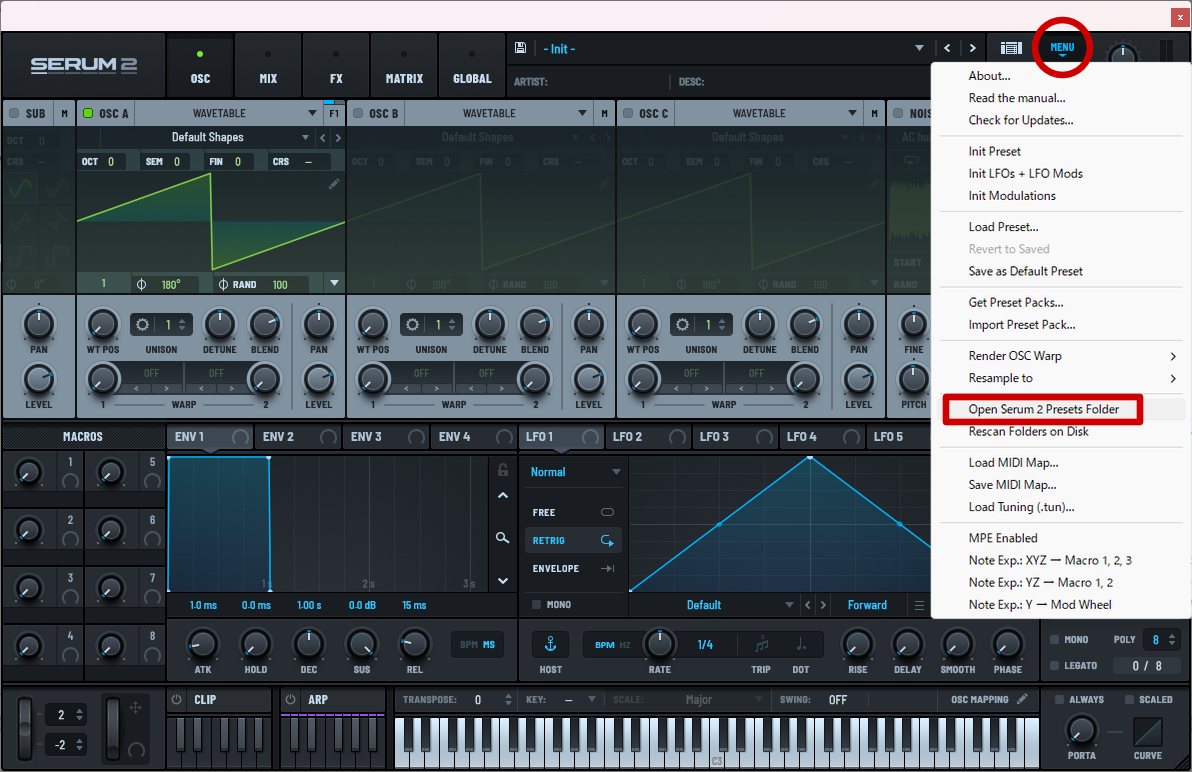Go to the next preset arrow
This screenshot has height=772, width=1192.
point(972,48)
